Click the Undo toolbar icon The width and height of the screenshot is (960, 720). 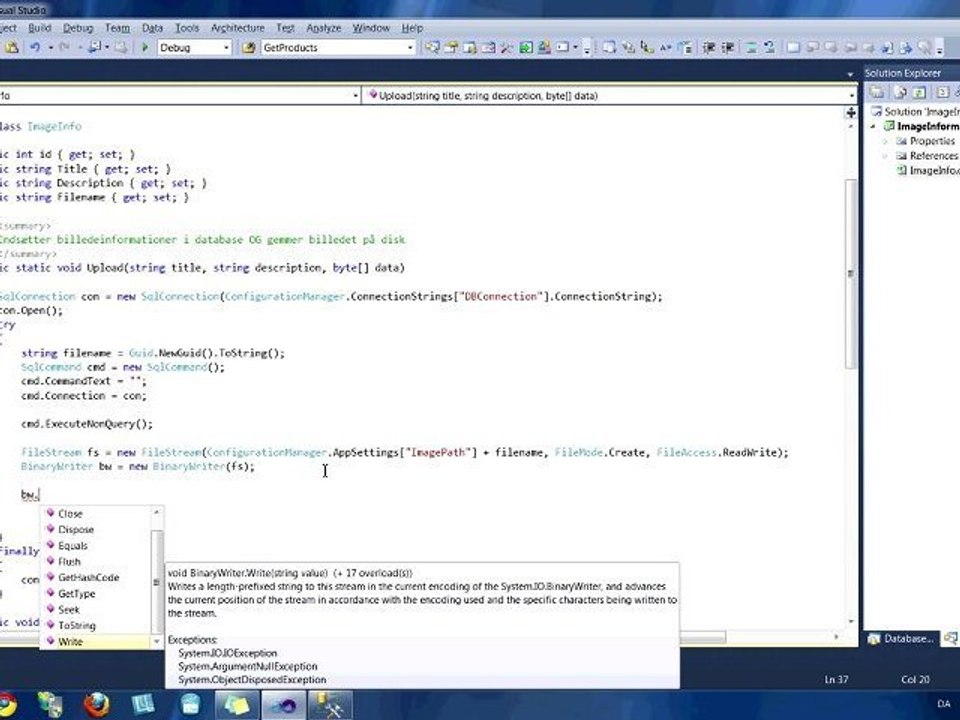click(x=35, y=47)
